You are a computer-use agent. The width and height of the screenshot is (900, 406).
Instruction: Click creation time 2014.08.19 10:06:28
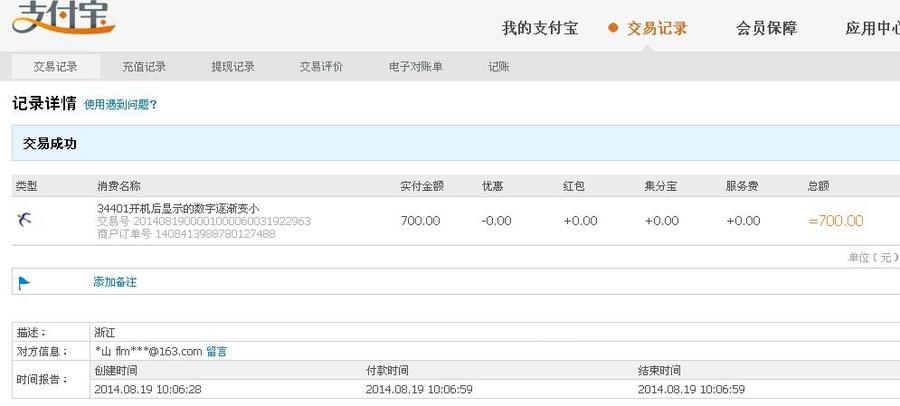point(148,389)
